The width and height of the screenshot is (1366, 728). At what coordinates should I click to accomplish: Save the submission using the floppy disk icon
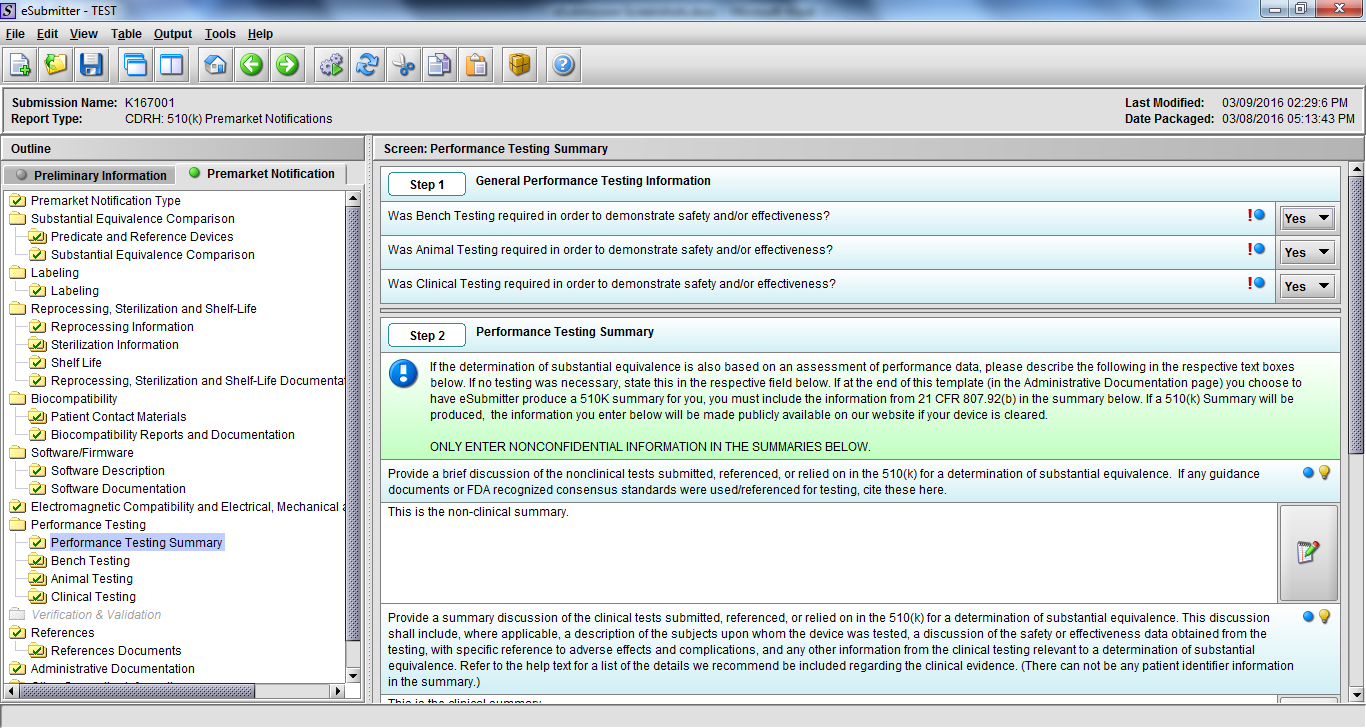[92, 65]
